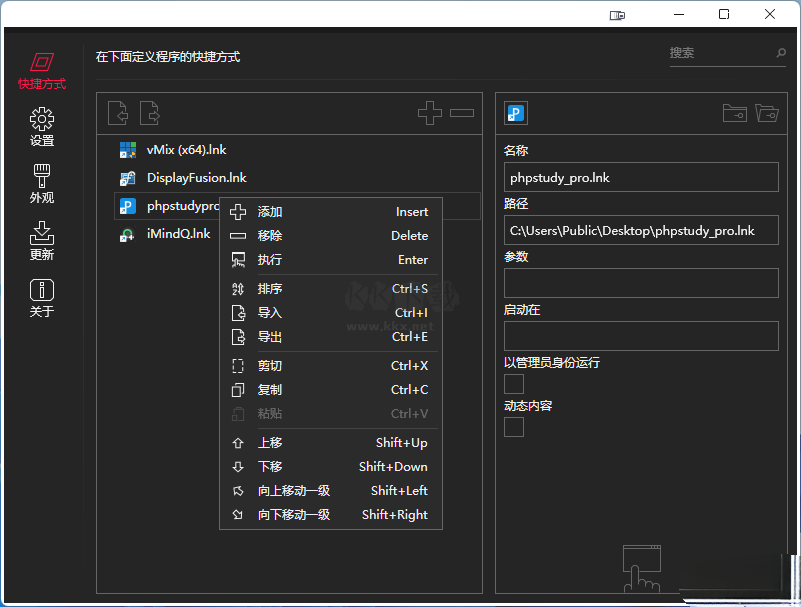Toggle the 动态内容 checkbox
Image resolution: width=801 pixels, height=607 pixels.
pos(514,427)
